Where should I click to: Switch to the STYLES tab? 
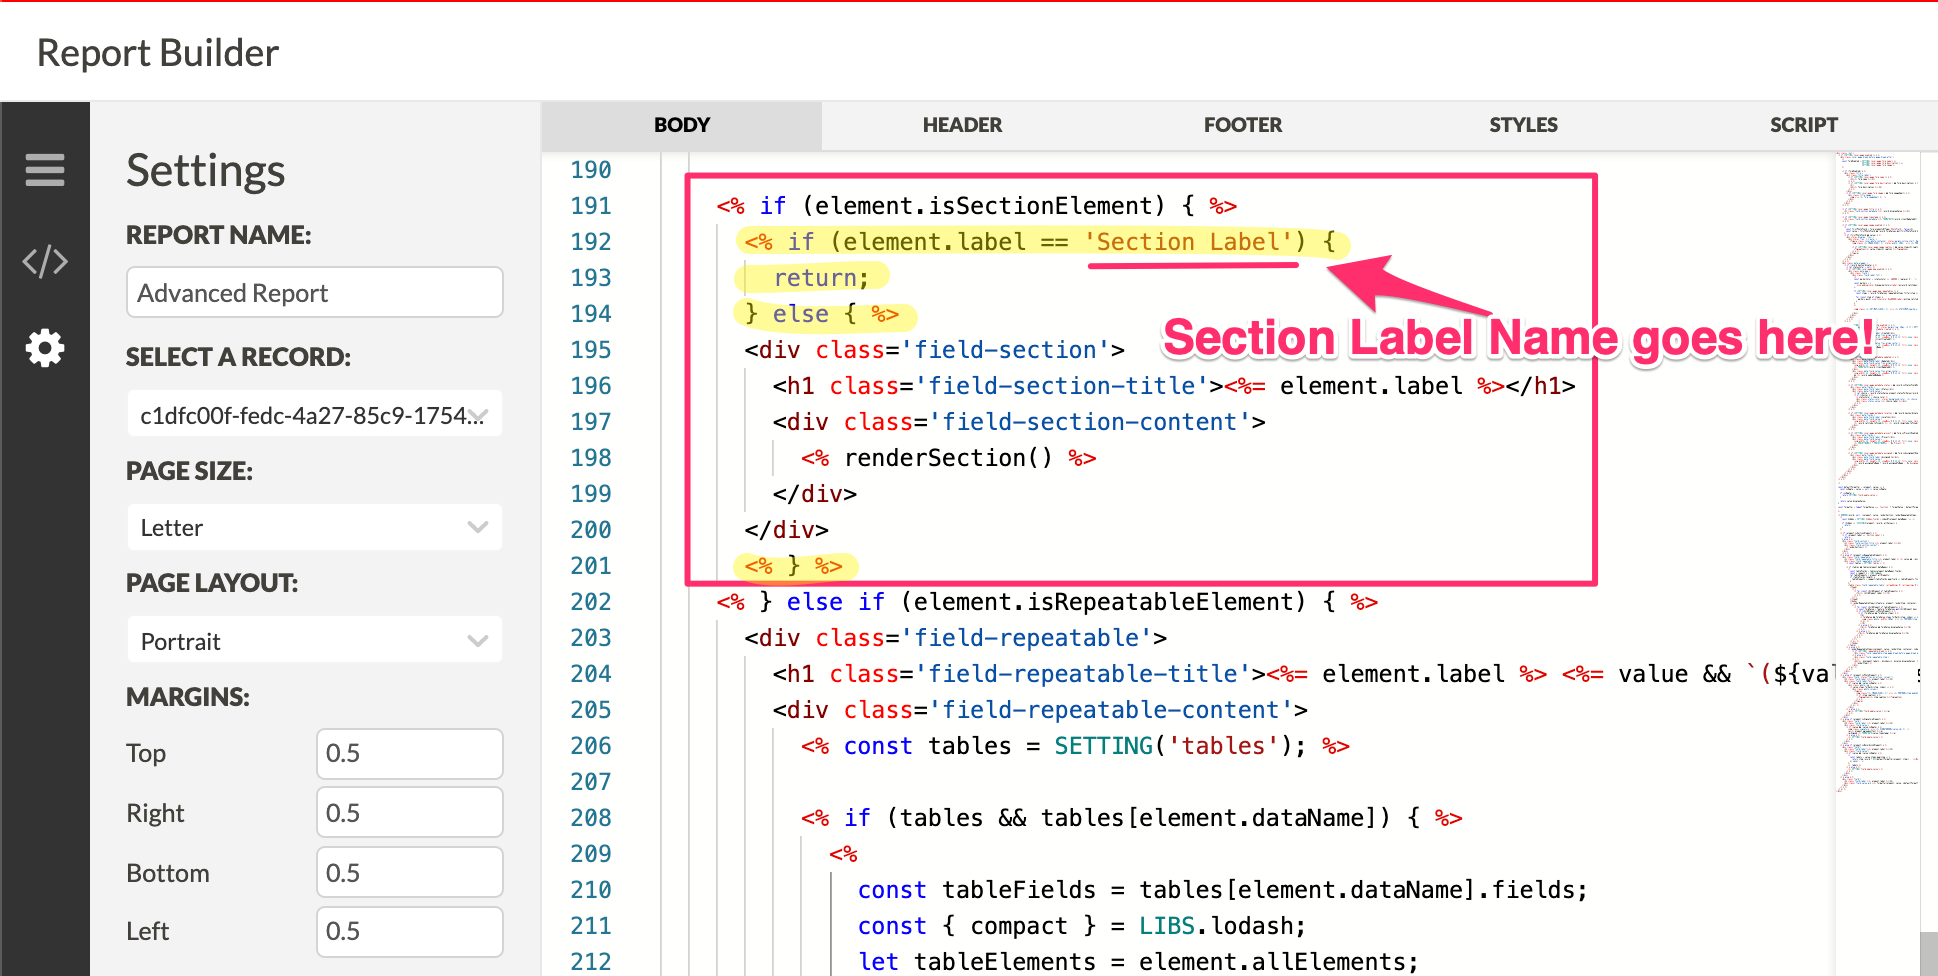coord(1523,125)
